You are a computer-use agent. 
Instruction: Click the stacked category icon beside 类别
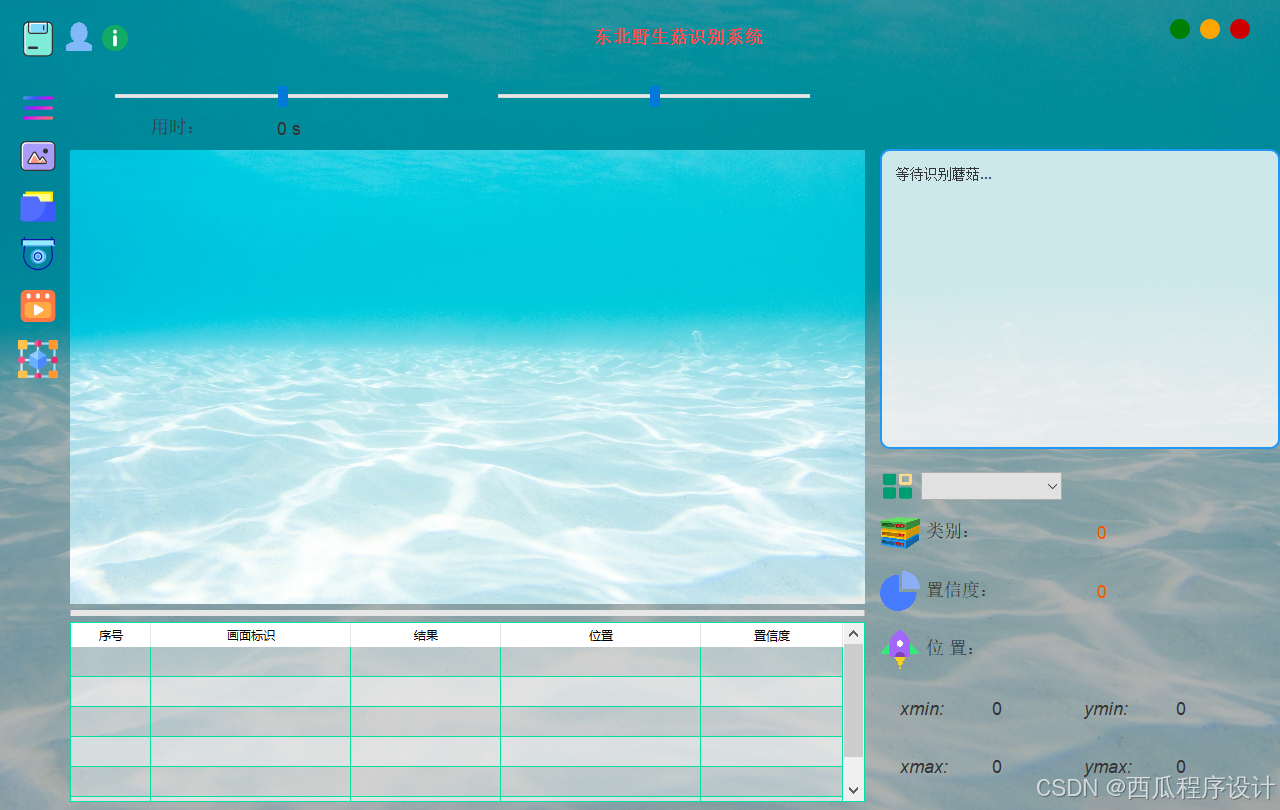pos(900,532)
